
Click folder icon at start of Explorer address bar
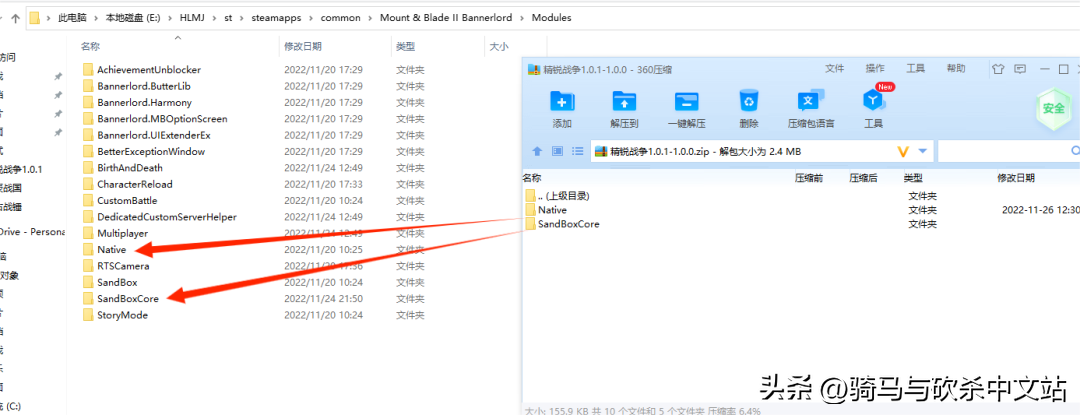tap(35, 18)
